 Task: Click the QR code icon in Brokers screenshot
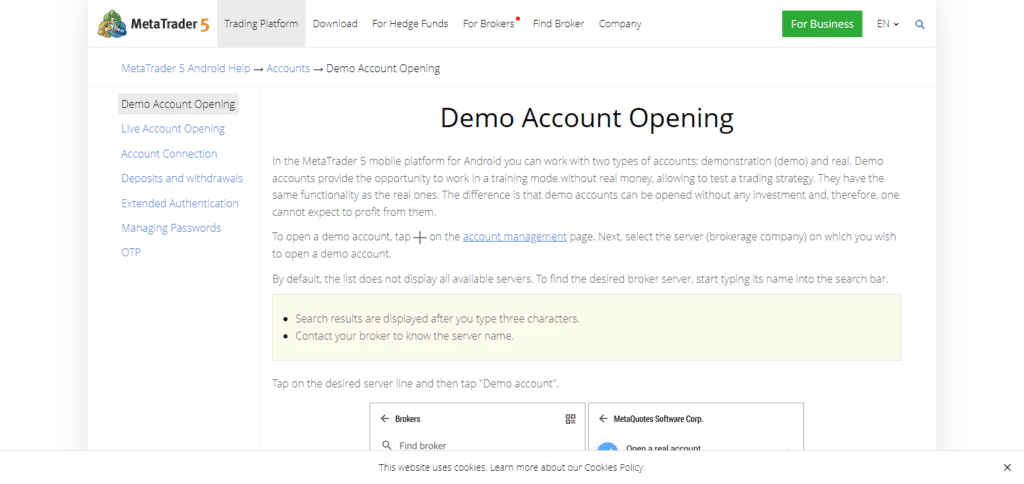pyautogui.click(x=570, y=419)
